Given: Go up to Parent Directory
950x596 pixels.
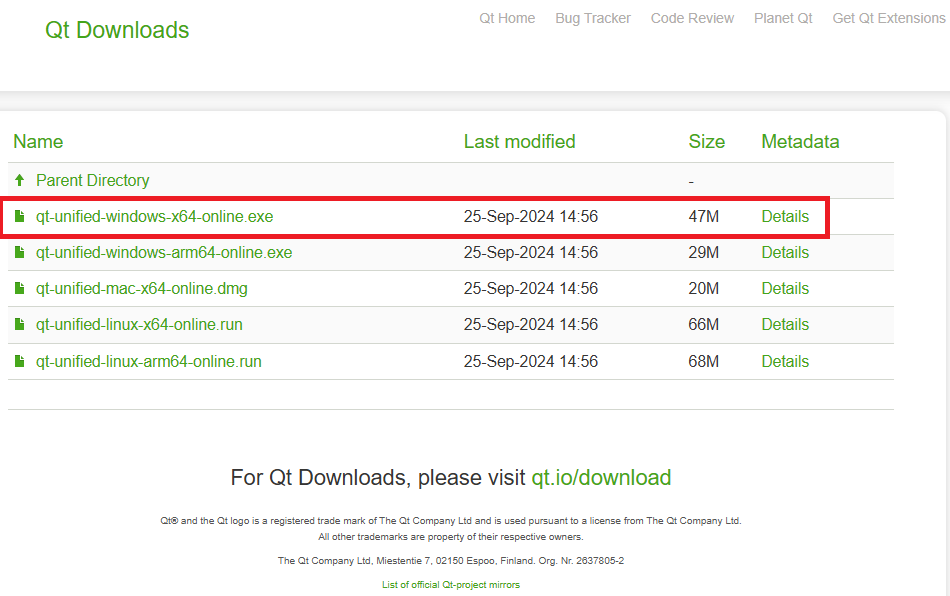Looking at the screenshot, I should coord(93,180).
